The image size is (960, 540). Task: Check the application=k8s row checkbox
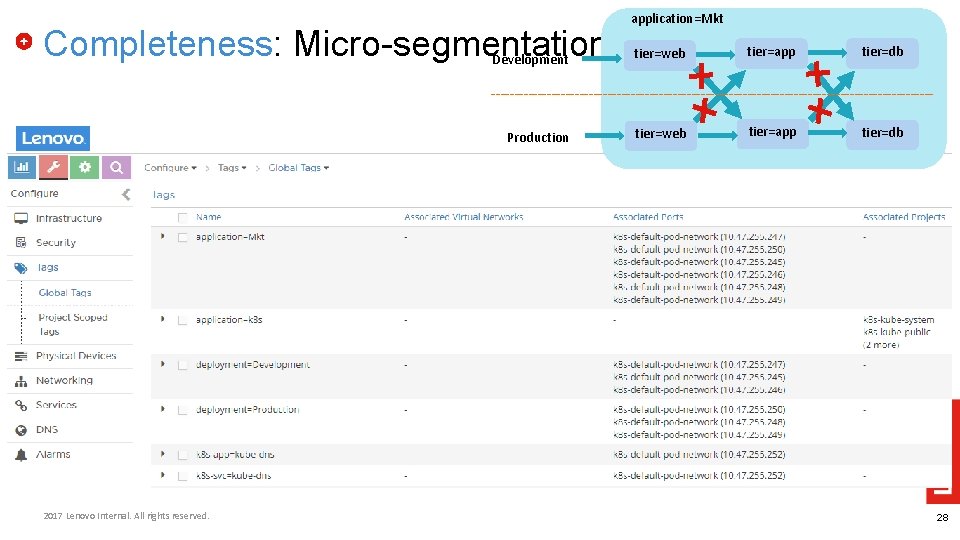pyautogui.click(x=182, y=320)
